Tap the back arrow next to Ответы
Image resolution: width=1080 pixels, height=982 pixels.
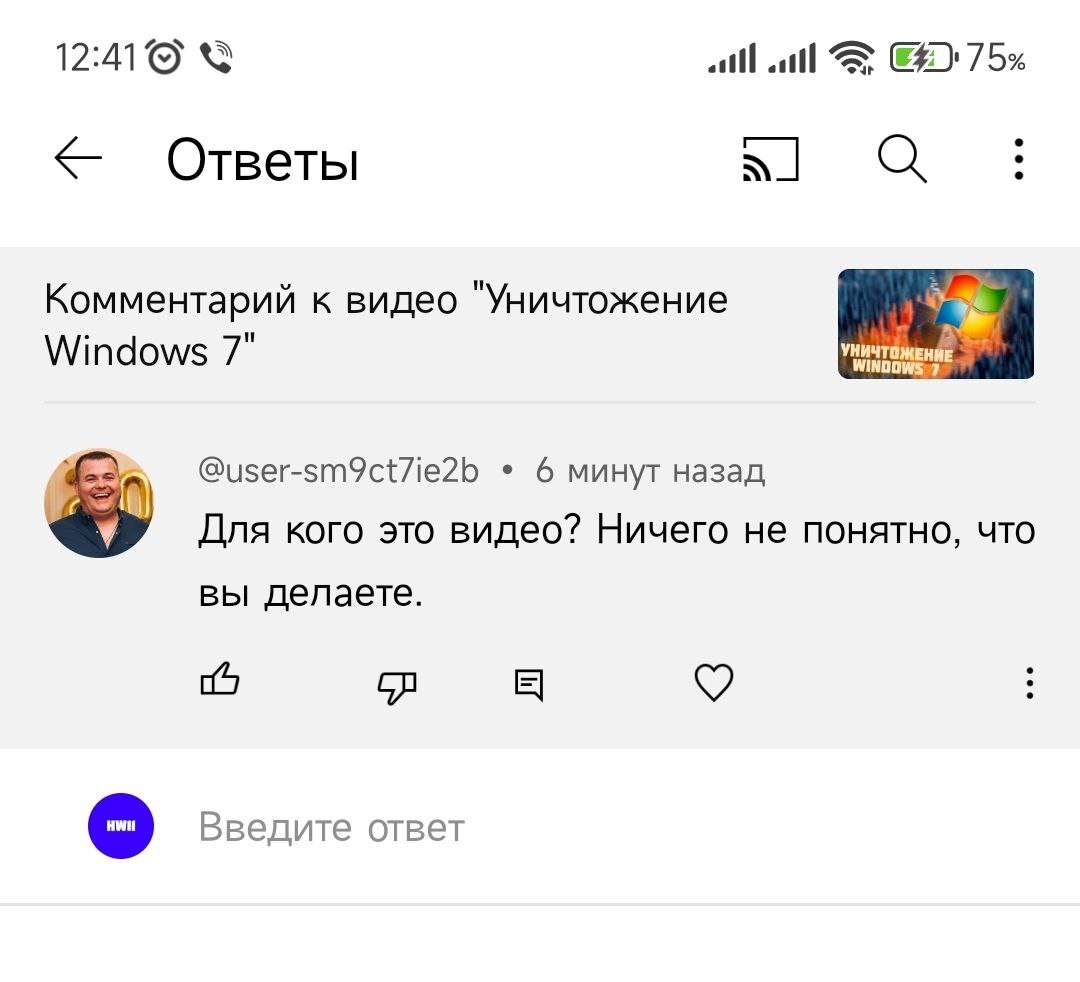(78, 159)
